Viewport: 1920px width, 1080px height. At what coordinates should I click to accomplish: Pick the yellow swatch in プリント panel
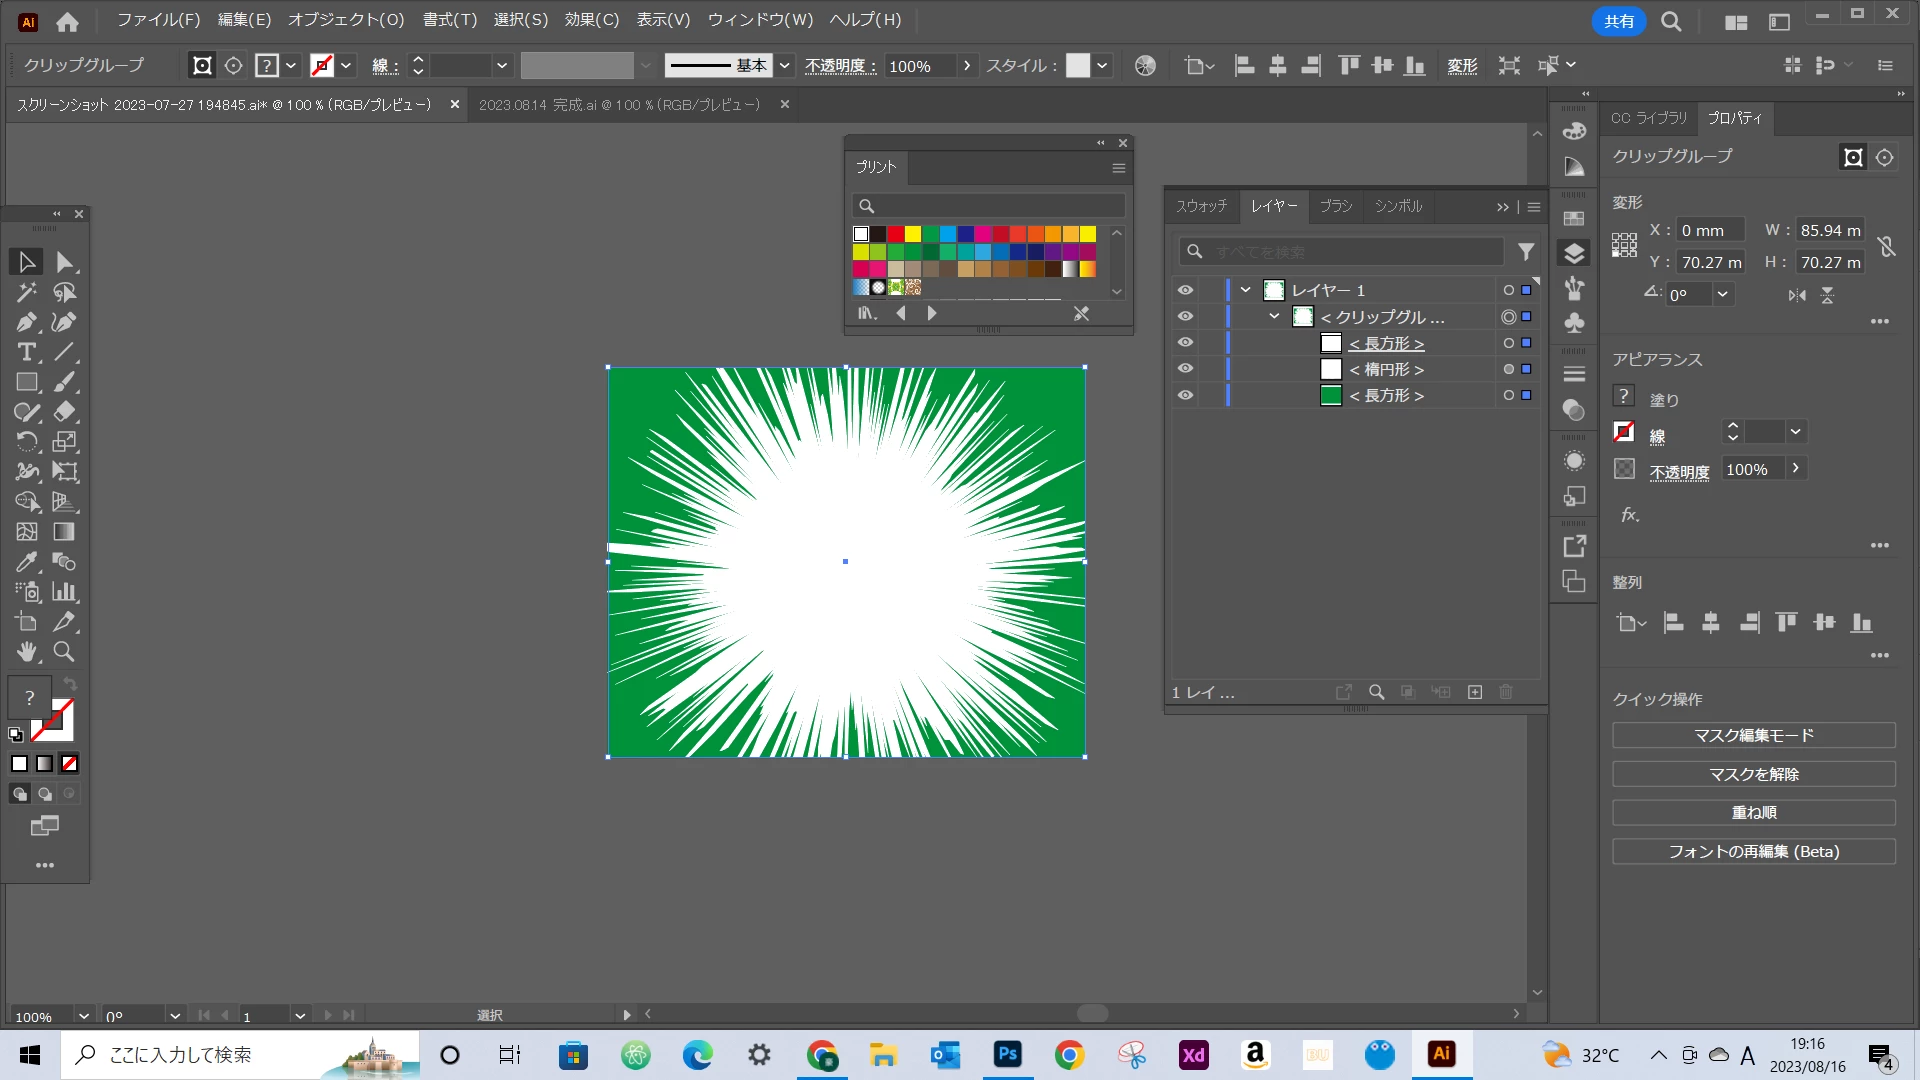coord(913,234)
